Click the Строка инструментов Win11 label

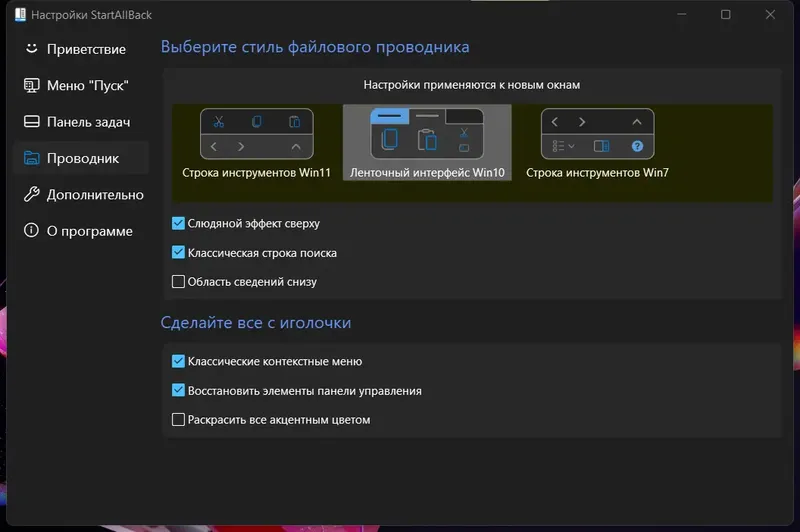point(256,172)
